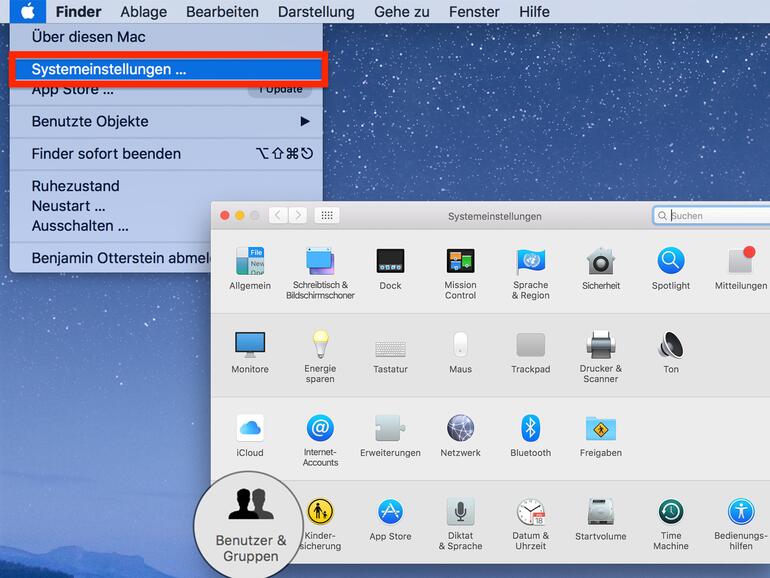This screenshot has width=770, height=578.
Task: Open the Bearbeiten menu
Action: click(222, 11)
